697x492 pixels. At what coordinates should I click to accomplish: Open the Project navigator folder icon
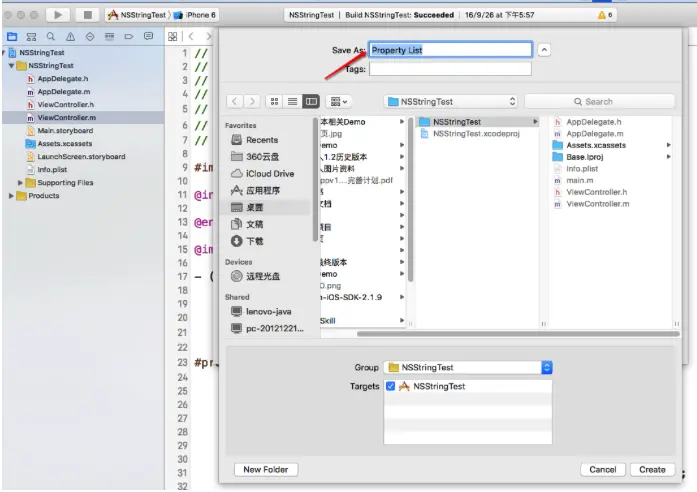point(12,36)
